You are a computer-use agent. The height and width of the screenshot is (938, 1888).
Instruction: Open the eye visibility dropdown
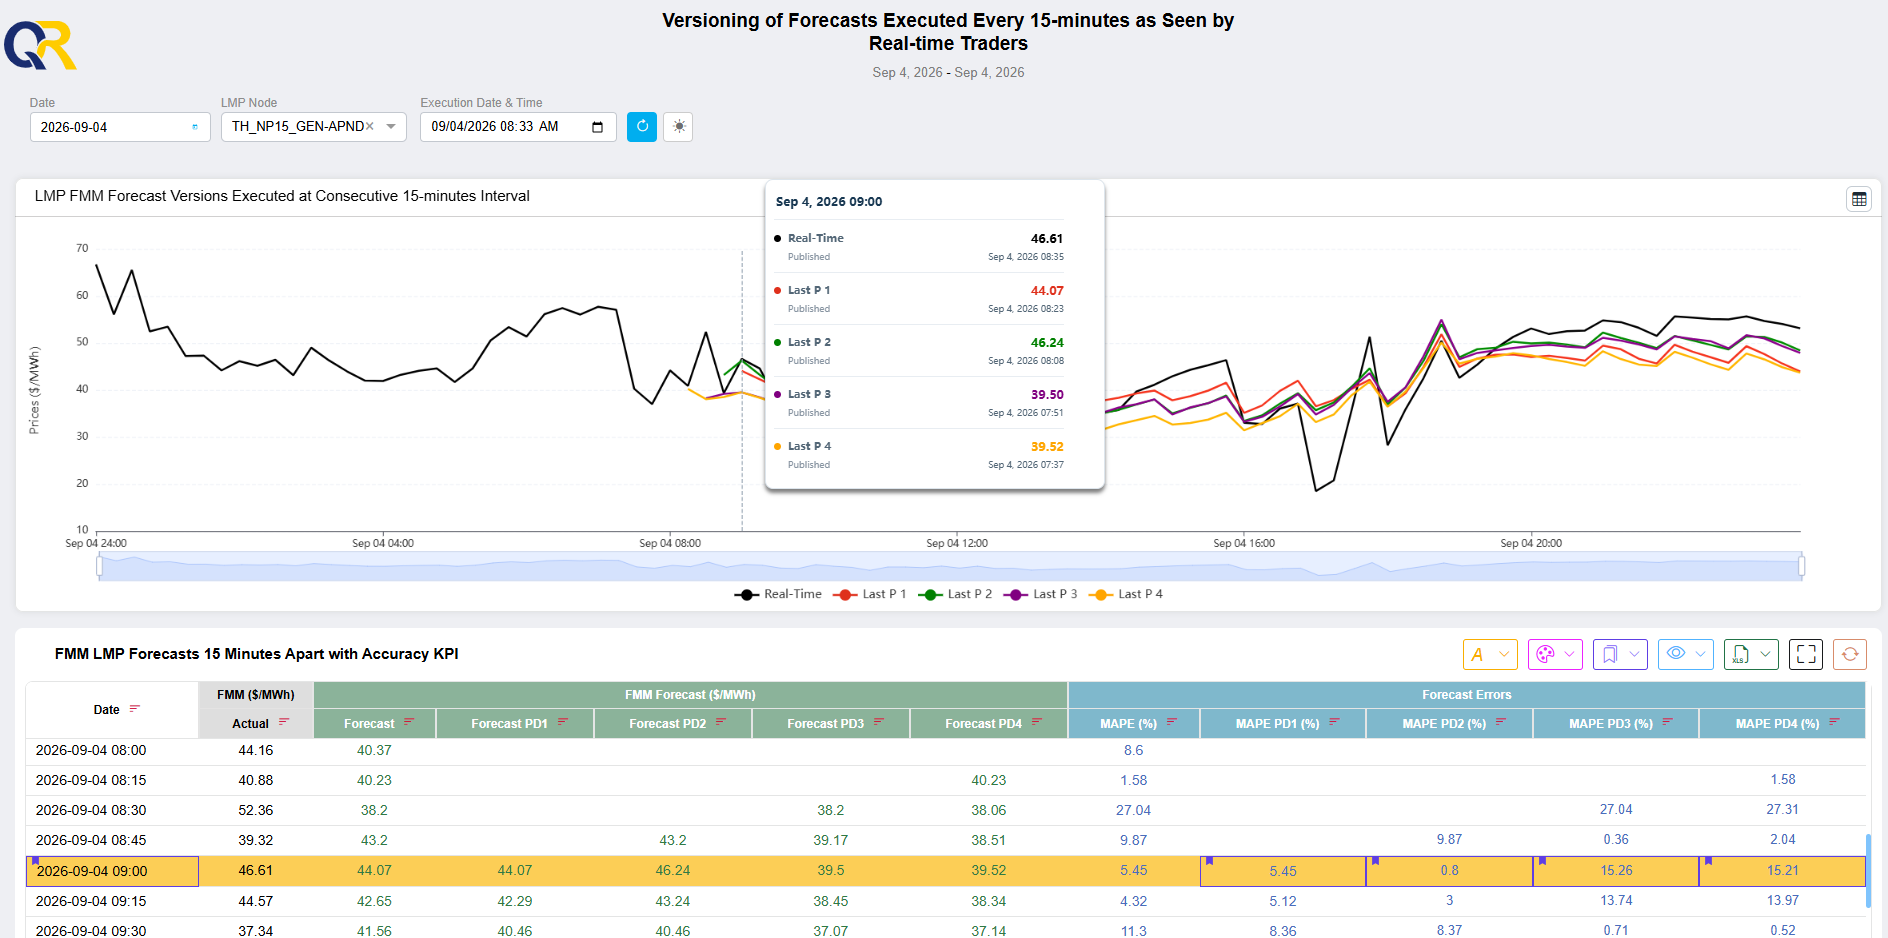click(1686, 654)
